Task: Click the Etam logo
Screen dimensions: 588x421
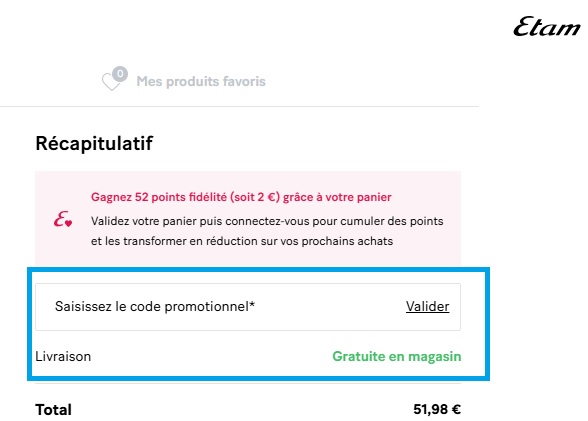Action: (x=547, y=27)
